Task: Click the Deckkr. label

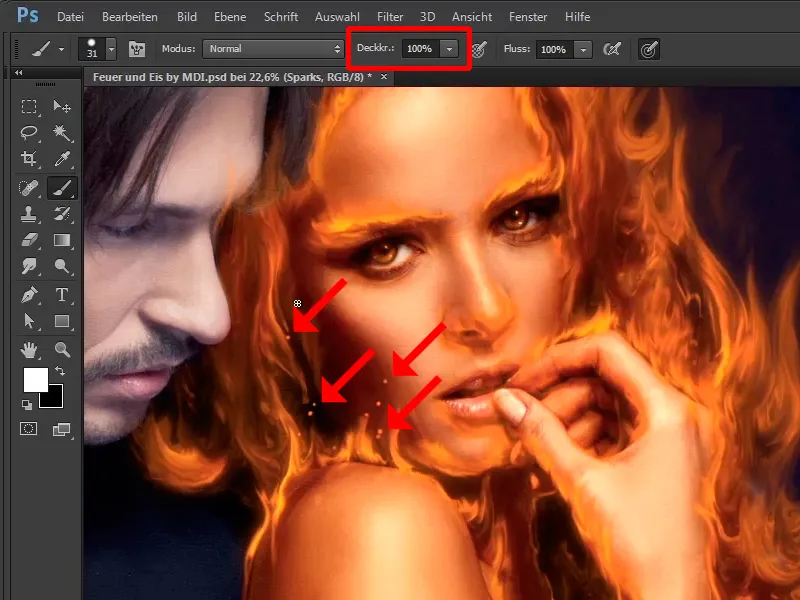Action: pos(376,48)
